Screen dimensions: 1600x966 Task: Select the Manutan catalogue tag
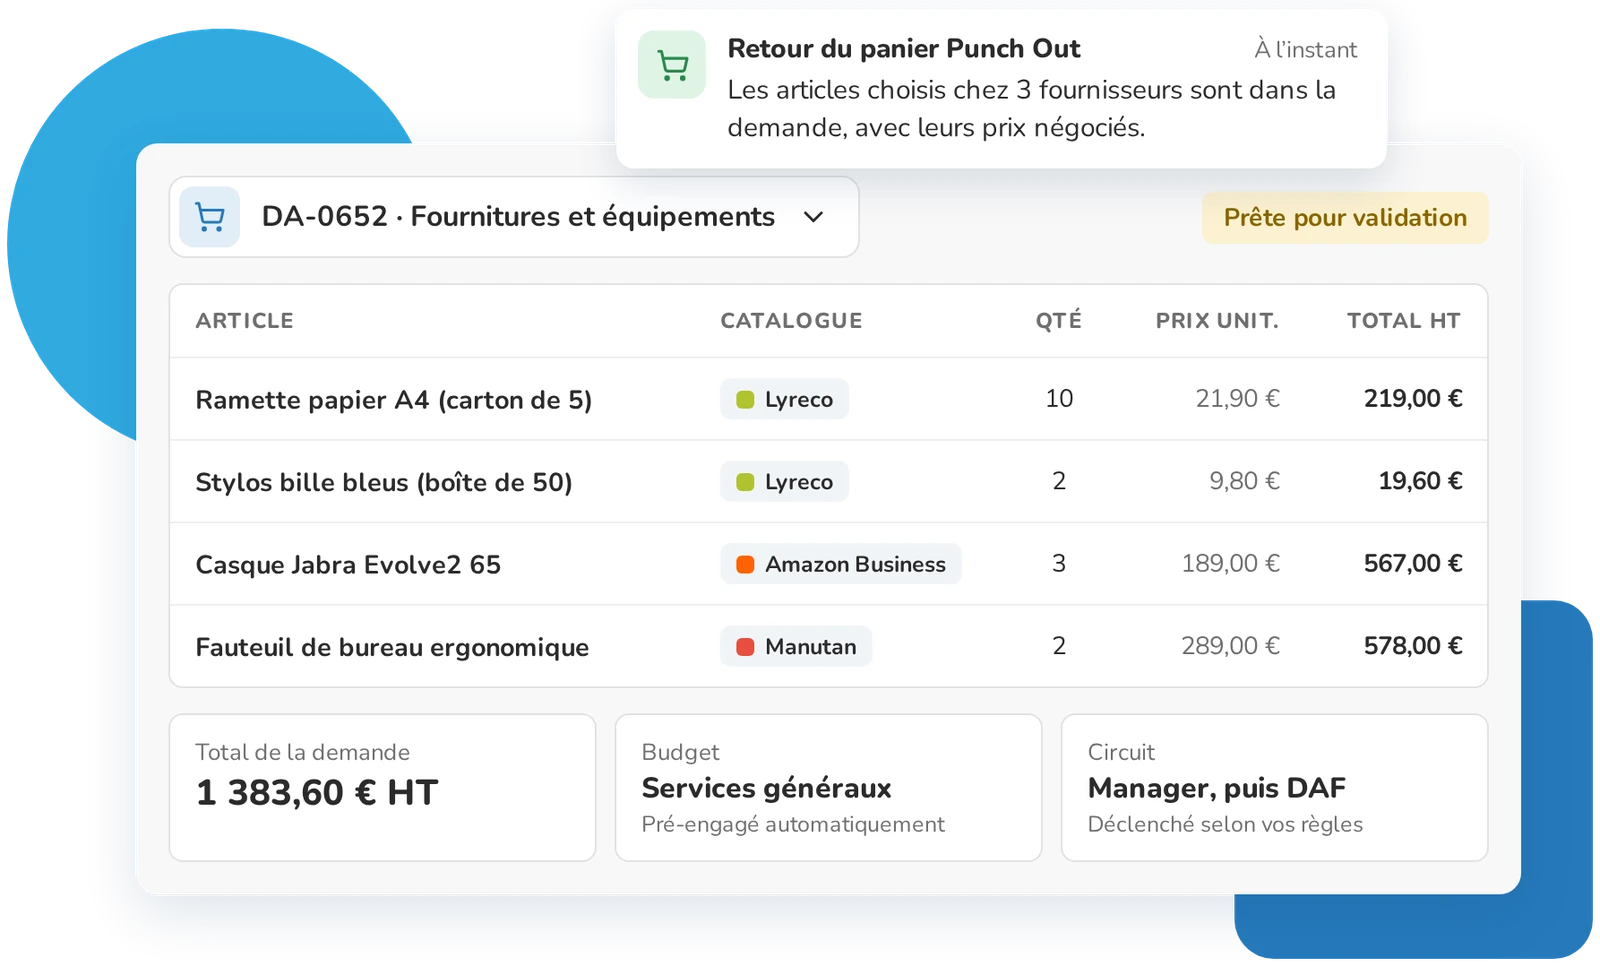click(x=796, y=647)
